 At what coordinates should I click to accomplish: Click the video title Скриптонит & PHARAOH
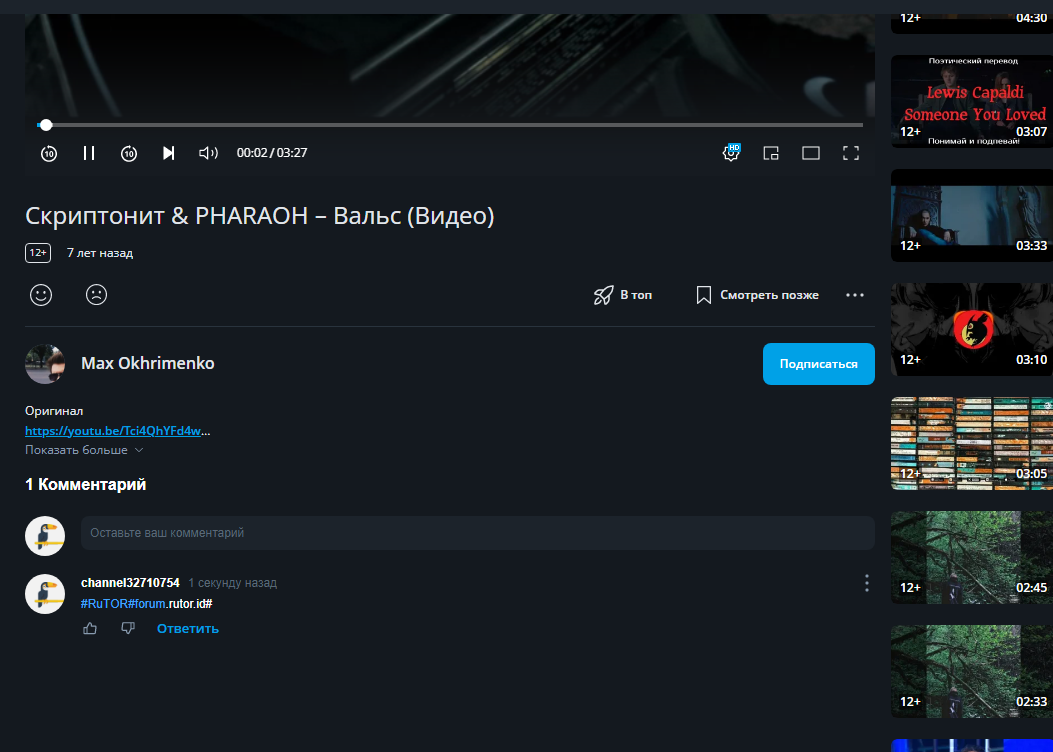[x=259, y=216]
